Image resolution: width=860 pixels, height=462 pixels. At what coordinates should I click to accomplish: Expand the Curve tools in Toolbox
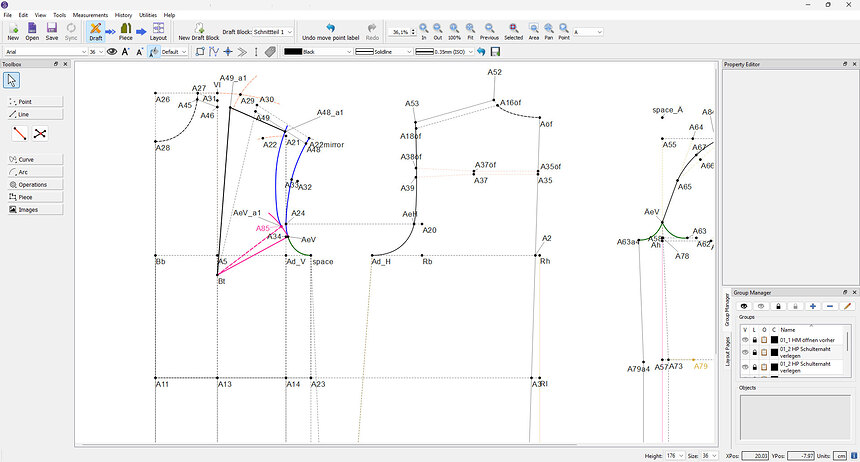point(36,159)
